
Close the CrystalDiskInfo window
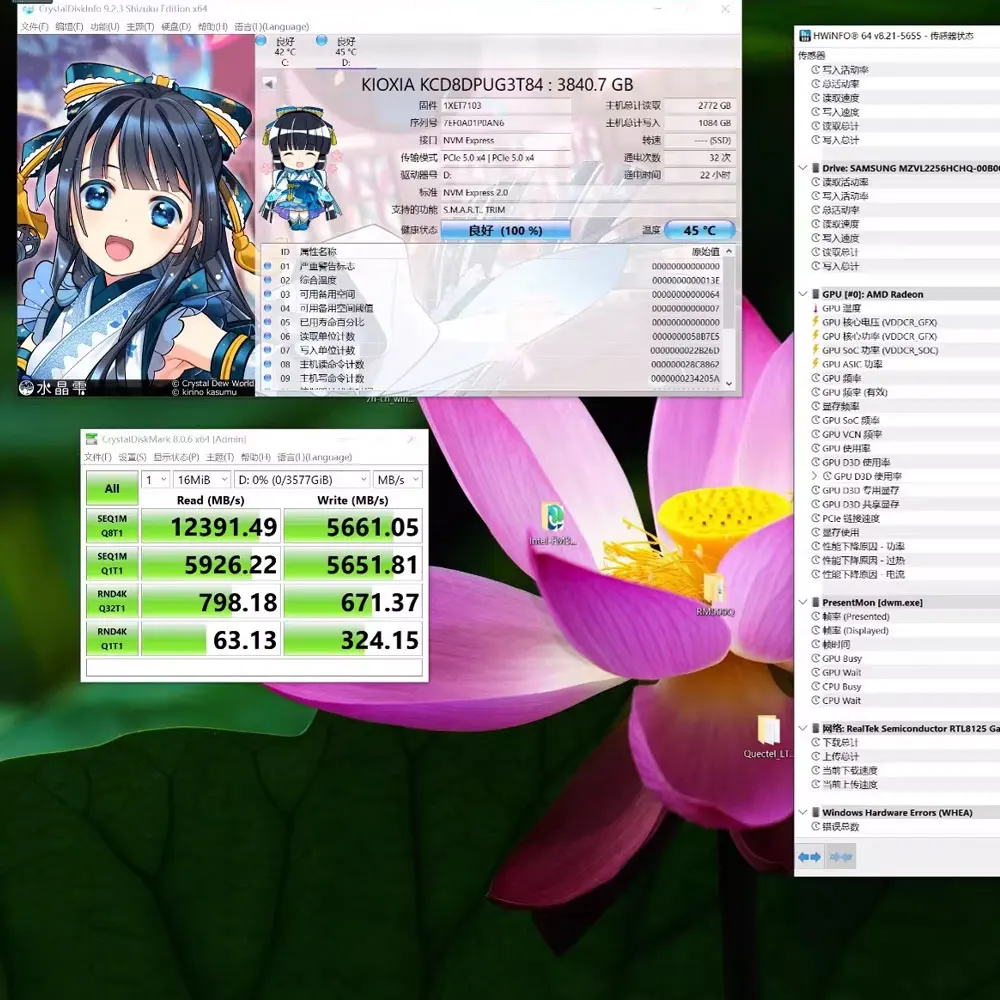725,9
